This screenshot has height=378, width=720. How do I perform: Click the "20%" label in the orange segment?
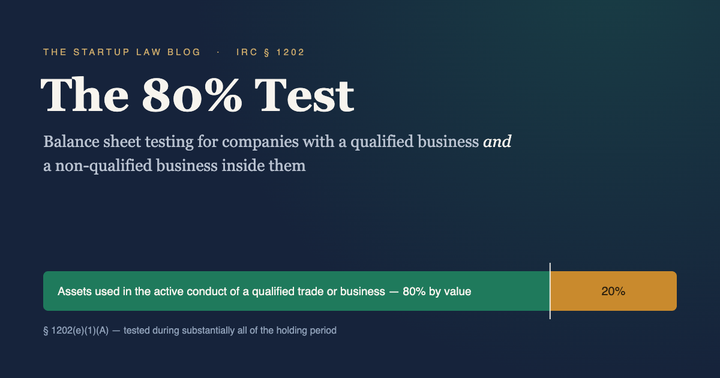coord(613,291)
